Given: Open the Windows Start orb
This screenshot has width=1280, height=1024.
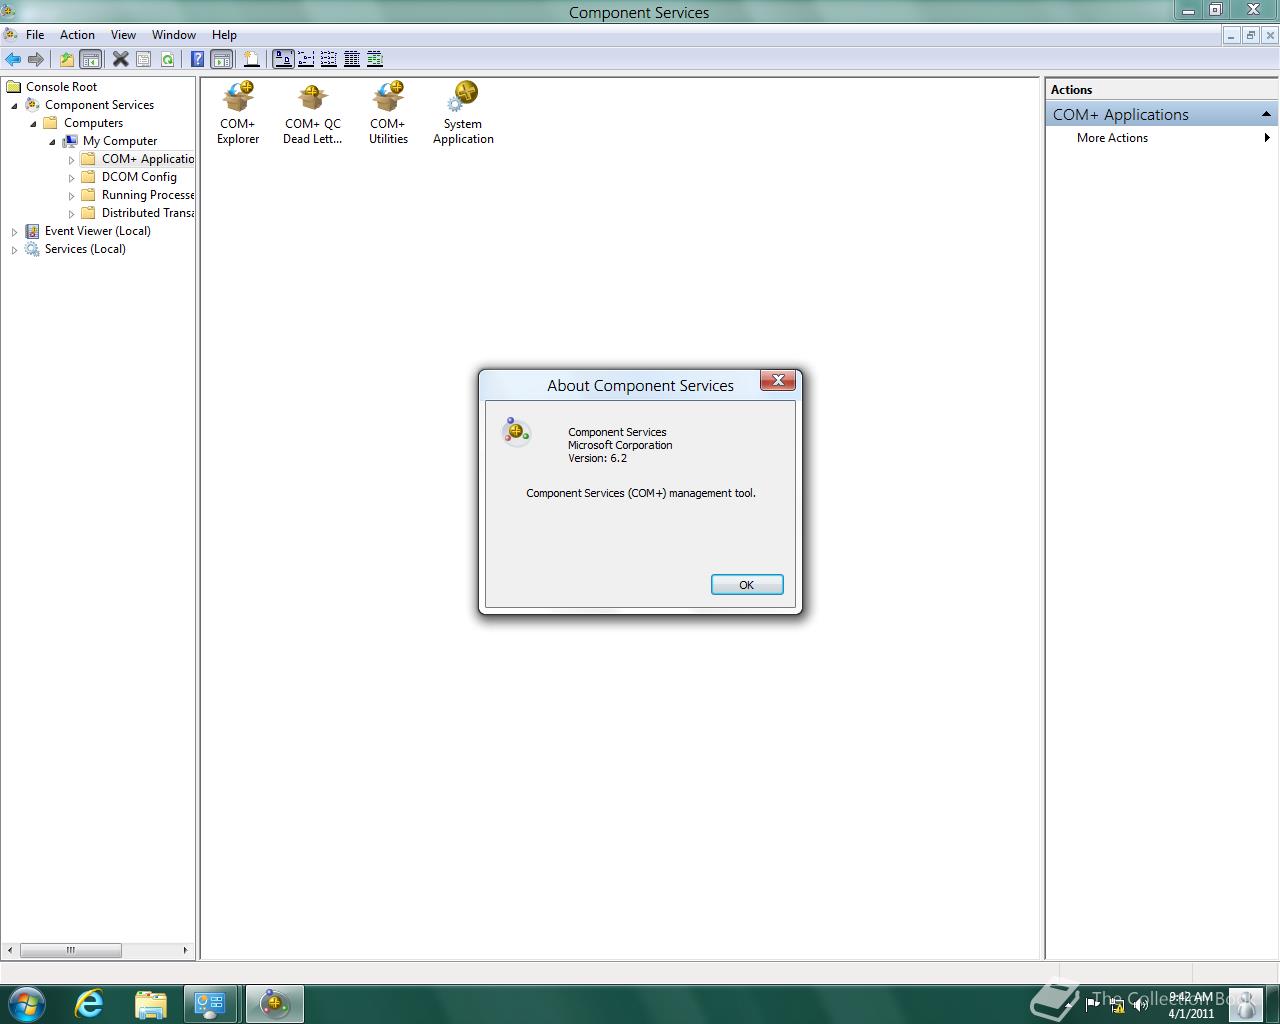Looking at the screenshot, I should pos(26,1004).
